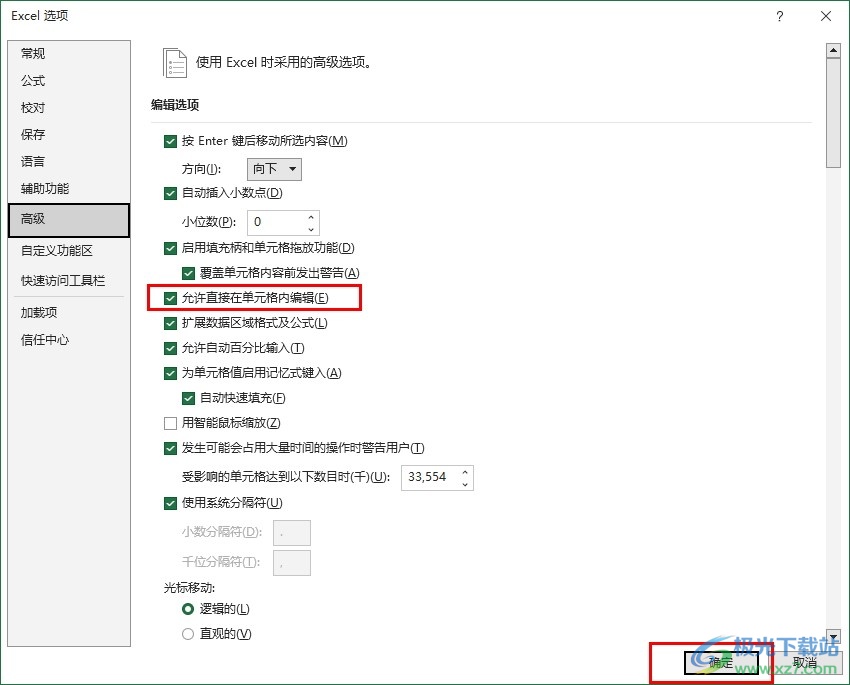This screenshot has height=685, width=850.
Task: Increase 受影响的单元格 count spinner up
Action: [x=465, y=471]
